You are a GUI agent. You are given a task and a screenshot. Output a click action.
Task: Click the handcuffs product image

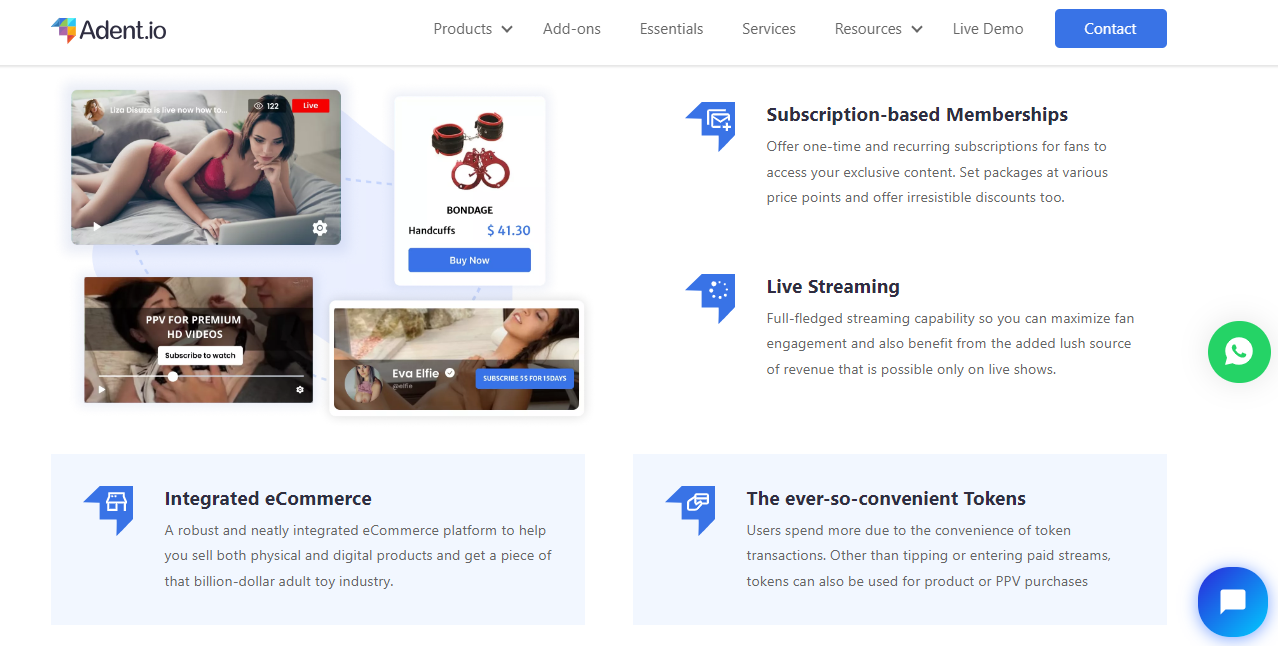point(470,150)
